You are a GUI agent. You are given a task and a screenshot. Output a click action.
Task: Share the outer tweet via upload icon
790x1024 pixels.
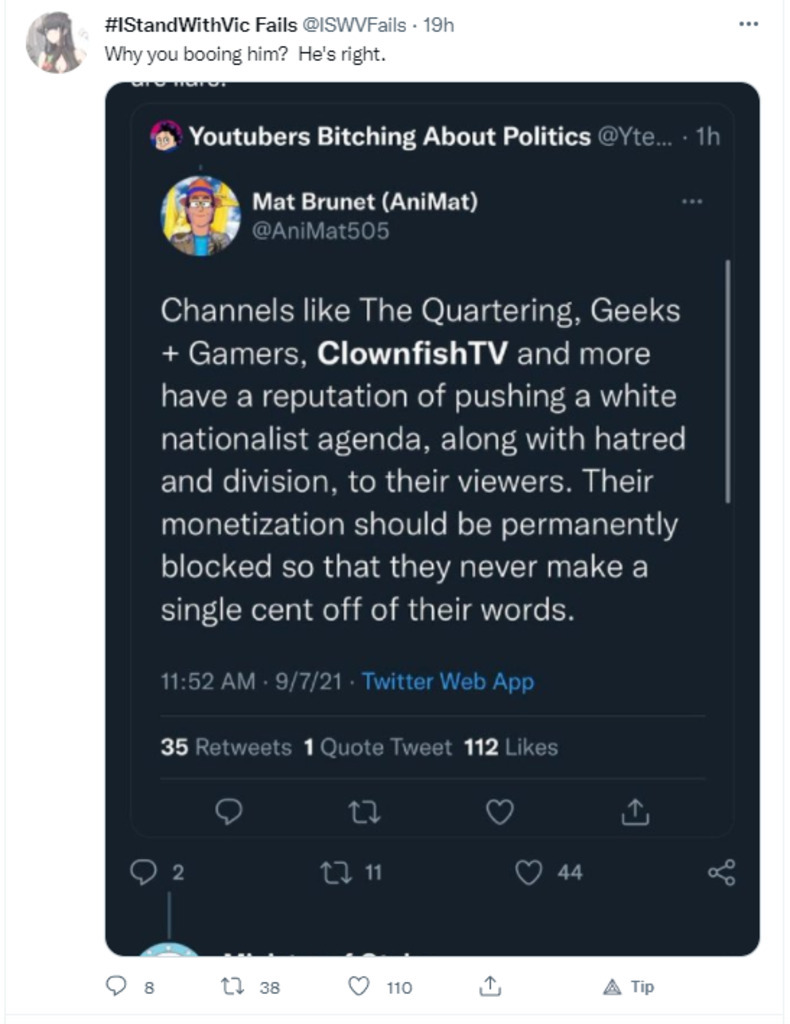click(x=490, y=987)
